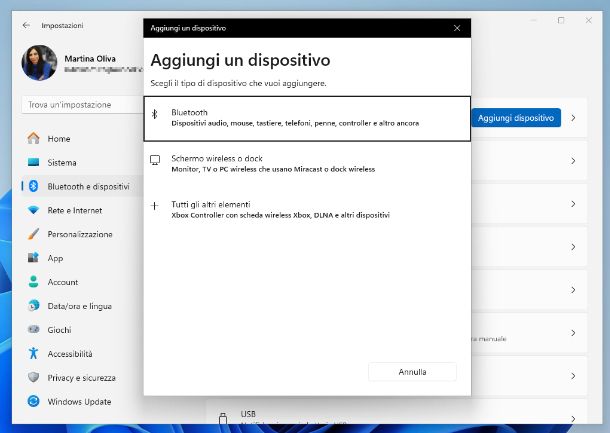Click Martina Oliva profile picture
The image size is (610, 433).
(x=39, y=63)
